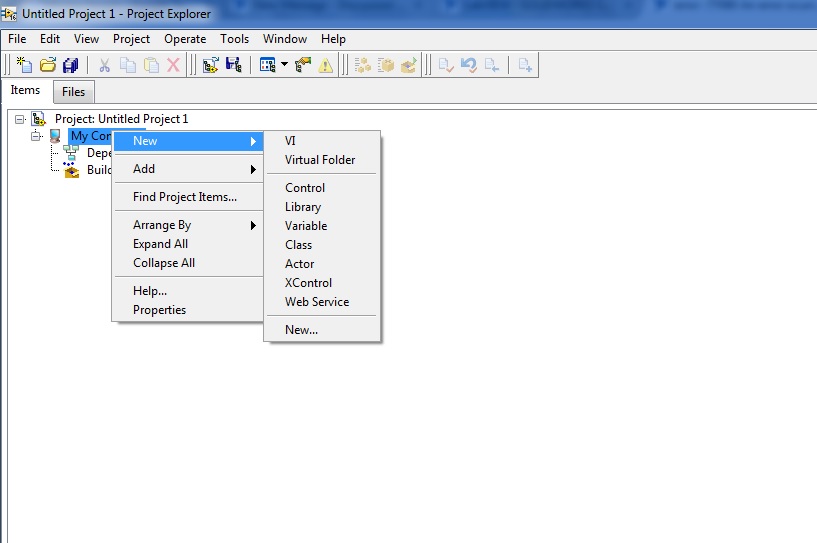Click the Undo Checkout arrow icon
This screenshot has height=543, width=817.
pyautogui.click(x=468, y=65)
